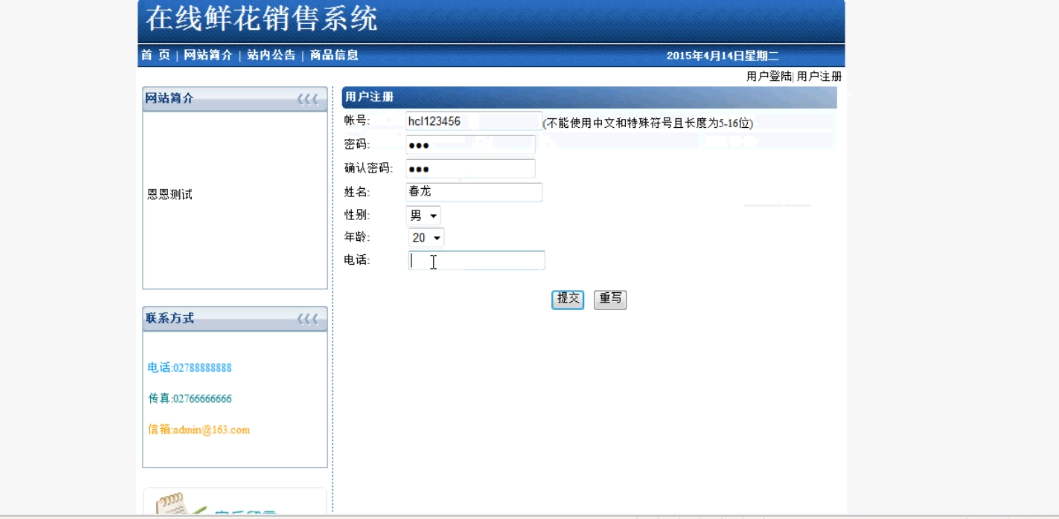Focus the 确认密码 input field
The height and width of the screenshot is (519, 1059).
[x=470, y=168]
